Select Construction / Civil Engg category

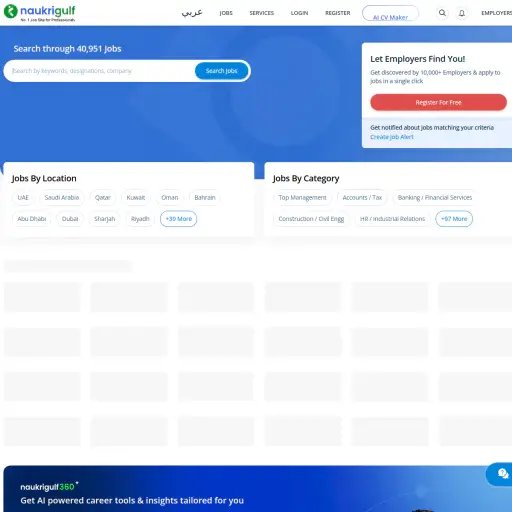coord(311,219)
